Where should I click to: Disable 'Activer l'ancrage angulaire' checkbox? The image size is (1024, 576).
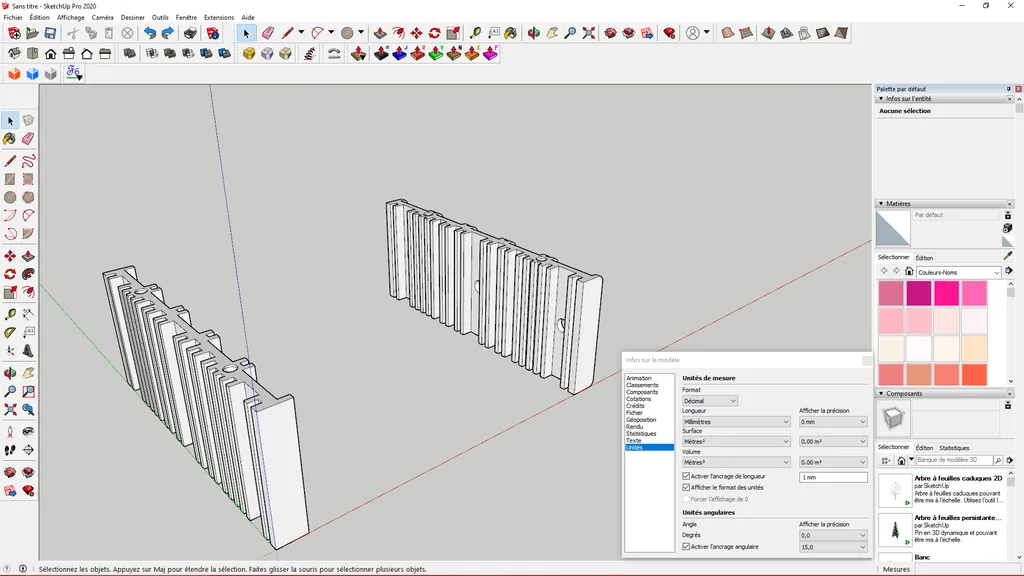[x=685, y=547]
